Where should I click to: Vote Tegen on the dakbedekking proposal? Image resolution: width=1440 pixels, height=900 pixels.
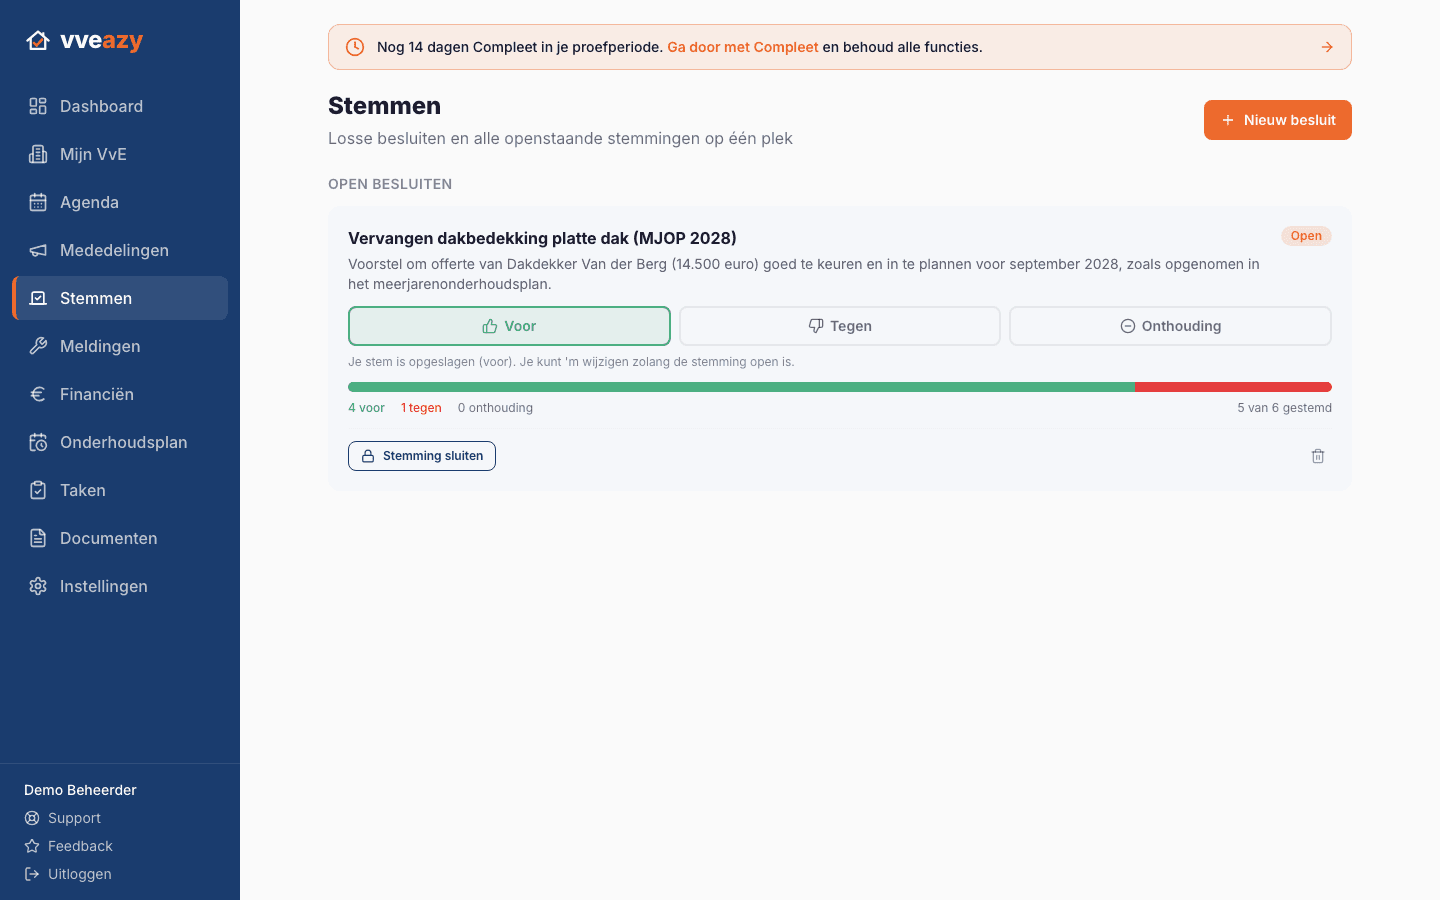[x=840, y=326]
